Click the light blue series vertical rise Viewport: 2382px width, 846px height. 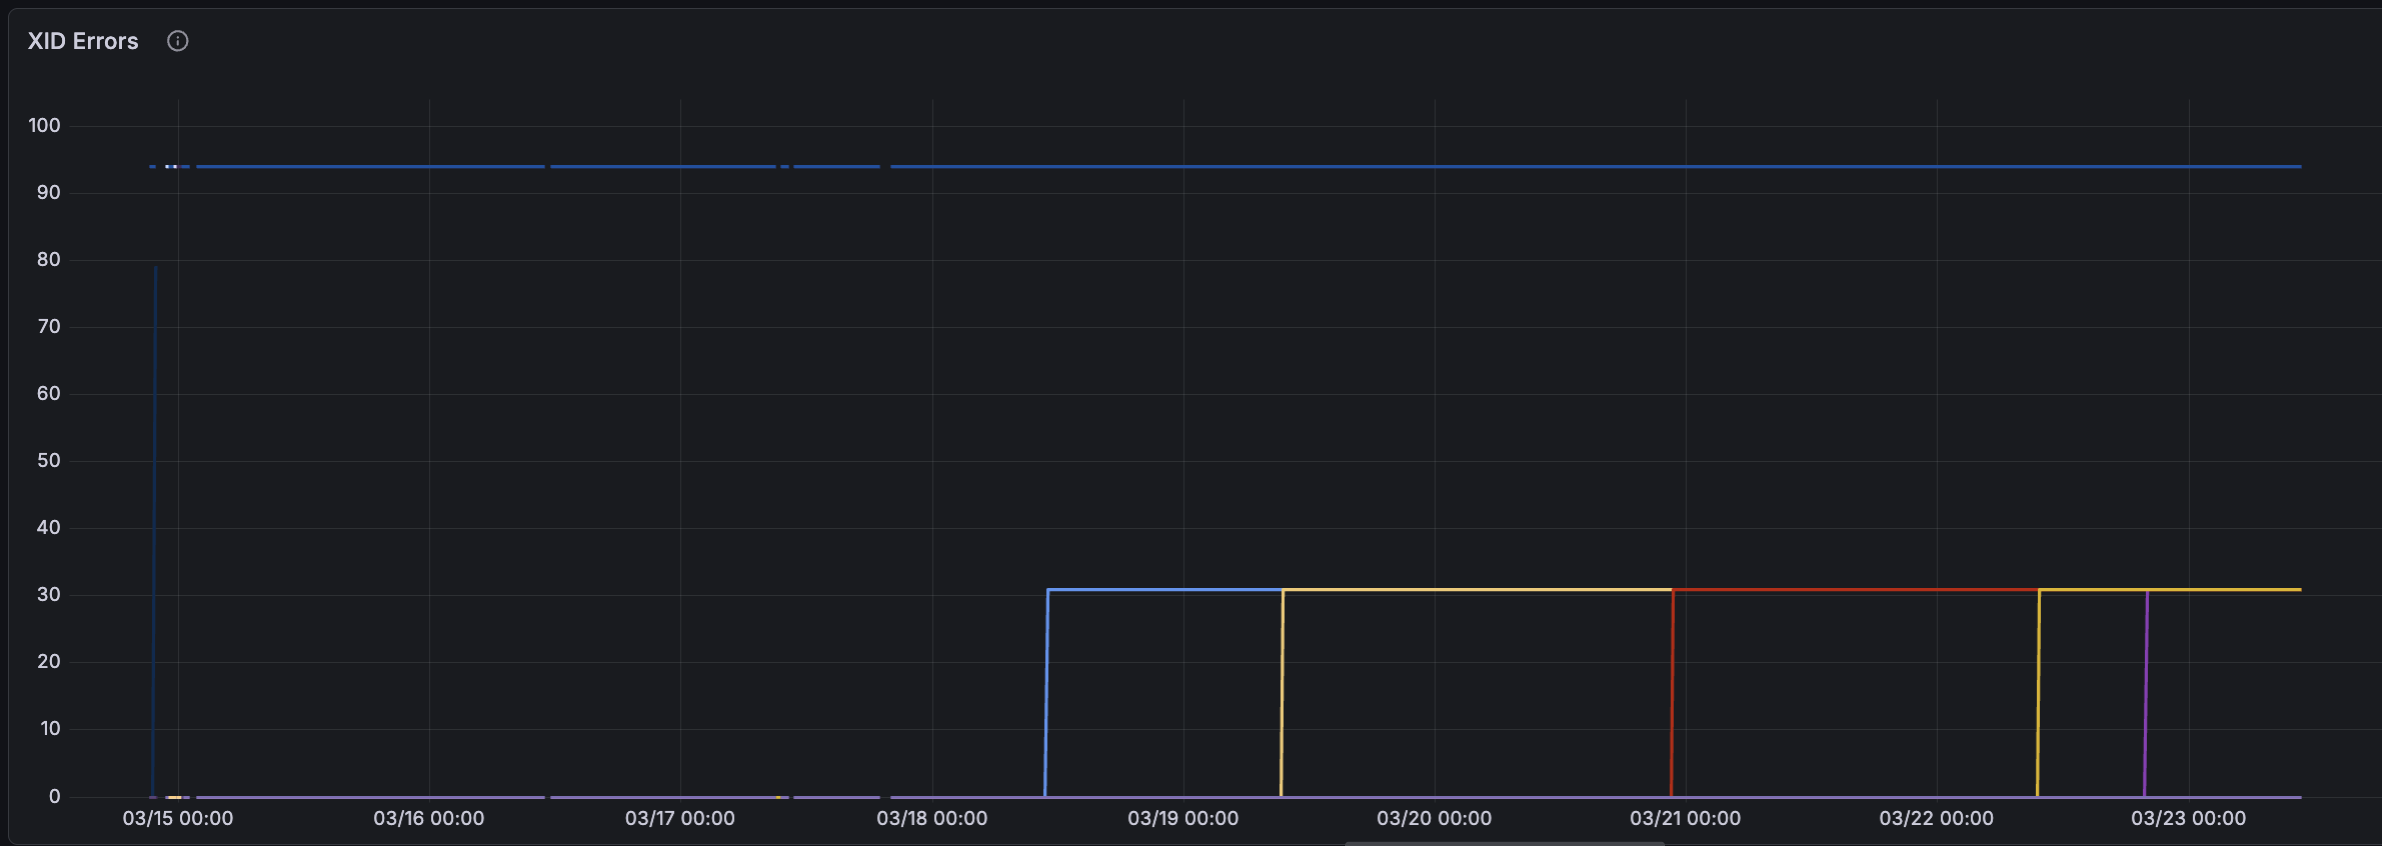coord(1046,693)
